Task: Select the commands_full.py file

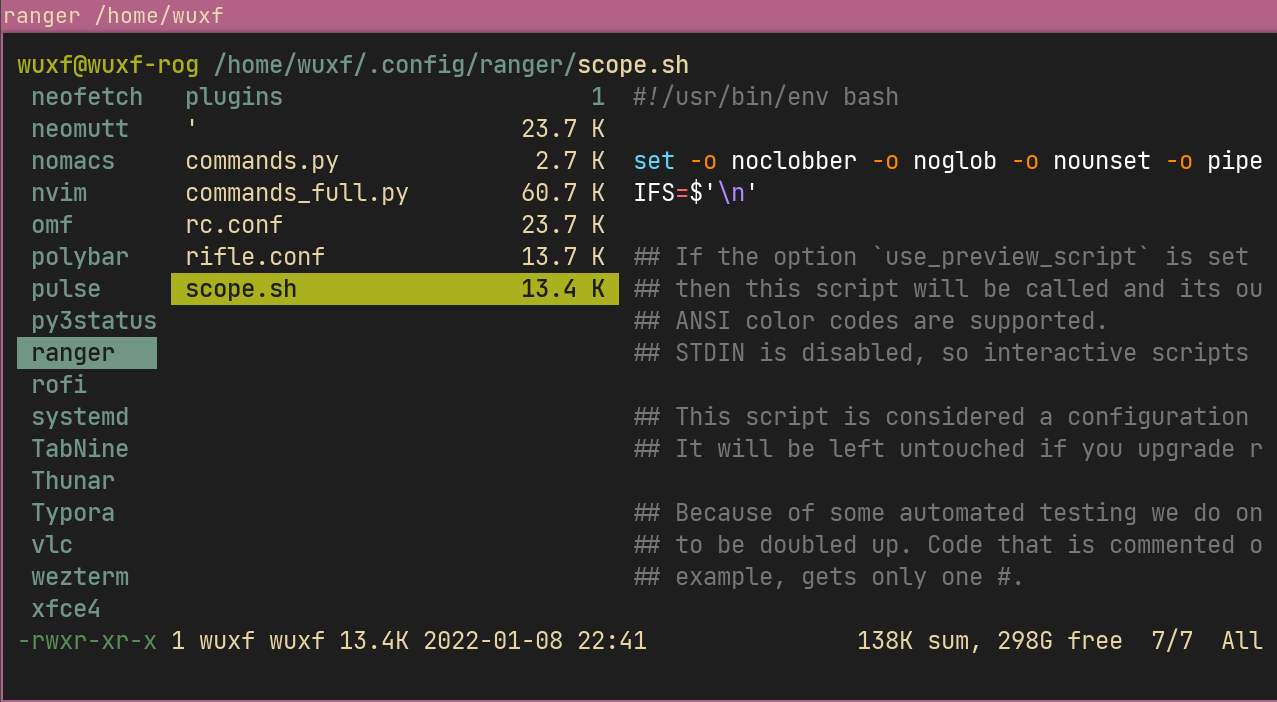Action: click(x=297, y=193)
